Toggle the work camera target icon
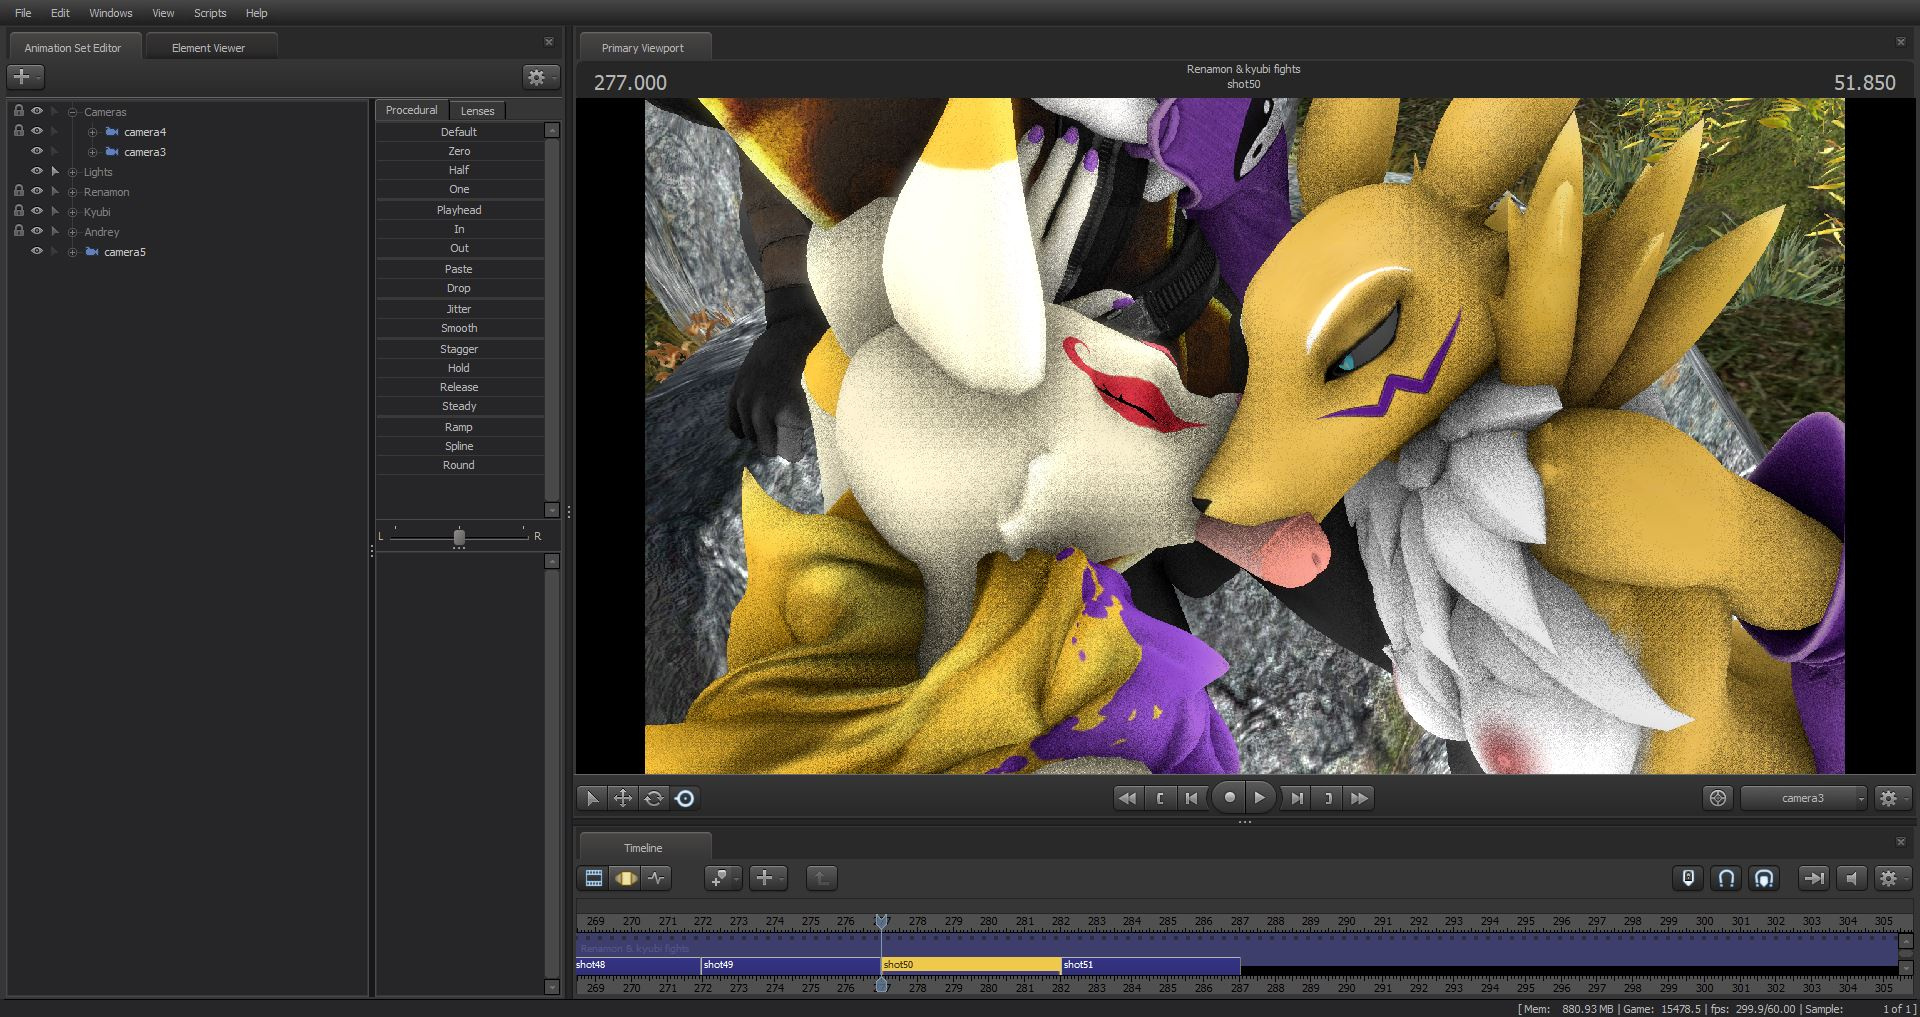The image size is (1920, 1017). (x=1718, y=798)
